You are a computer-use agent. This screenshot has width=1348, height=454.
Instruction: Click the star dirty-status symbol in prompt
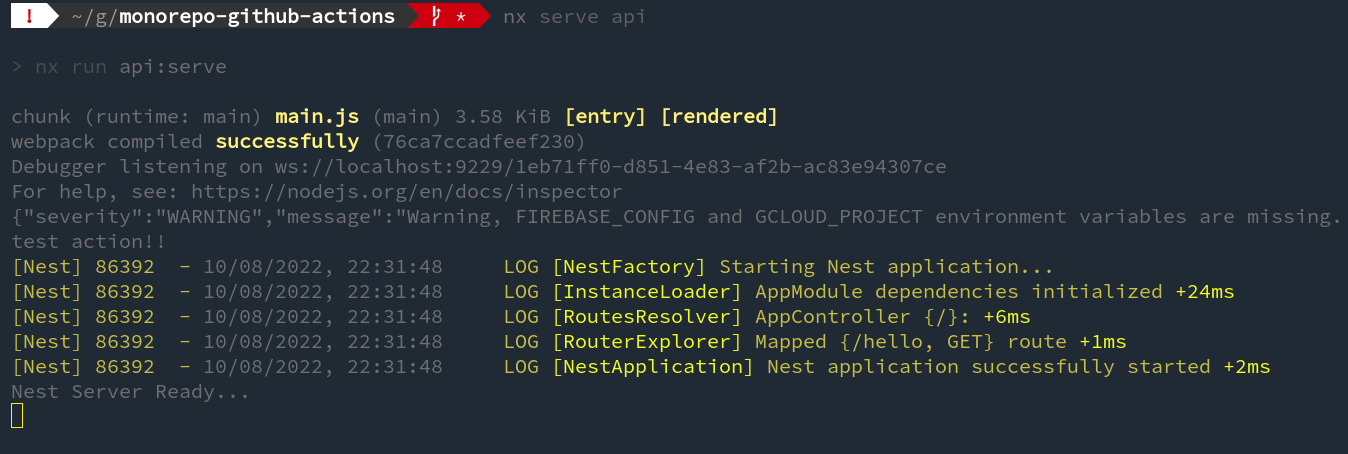(460, 18)
